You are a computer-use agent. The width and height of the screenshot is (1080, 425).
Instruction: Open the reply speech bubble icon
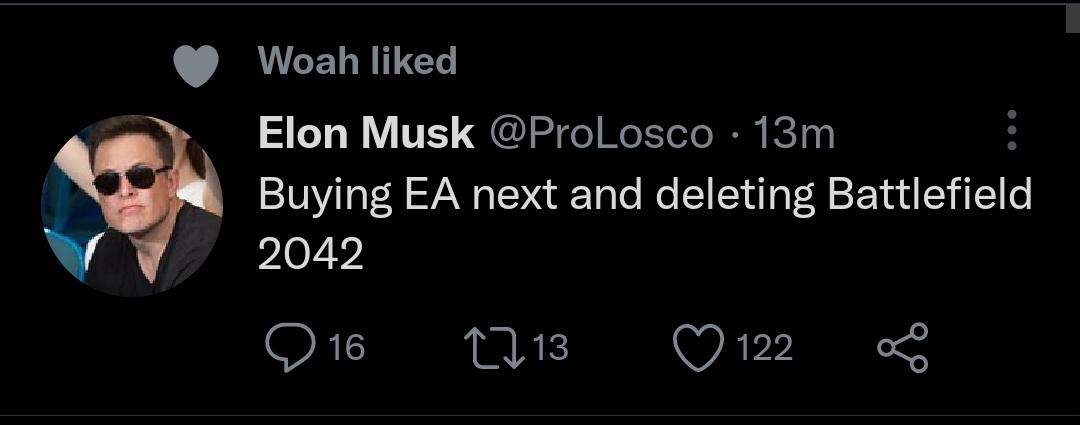click(x=289, y=347)
